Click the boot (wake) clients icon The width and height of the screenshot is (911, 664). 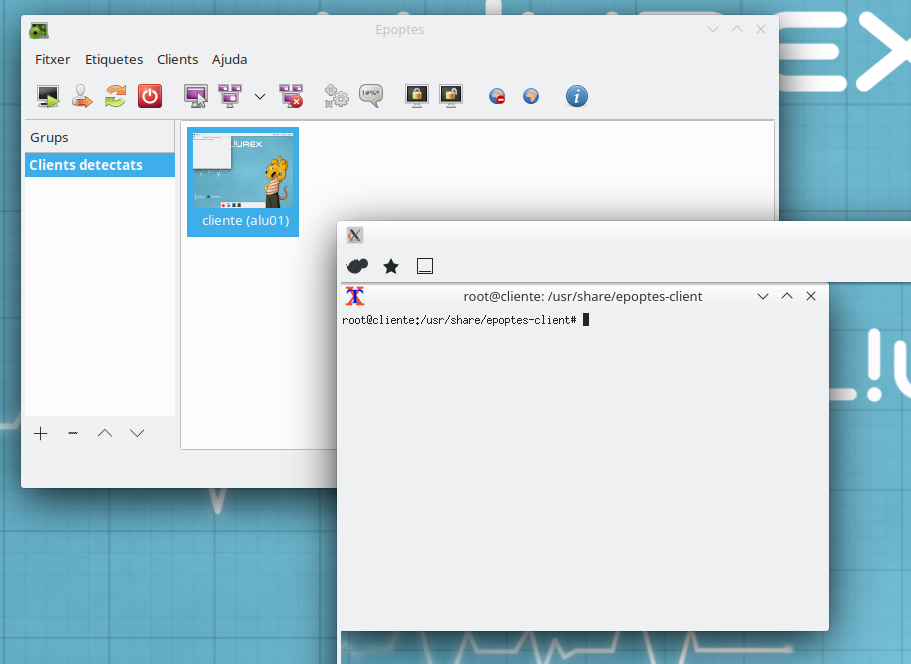click(48, 96)
